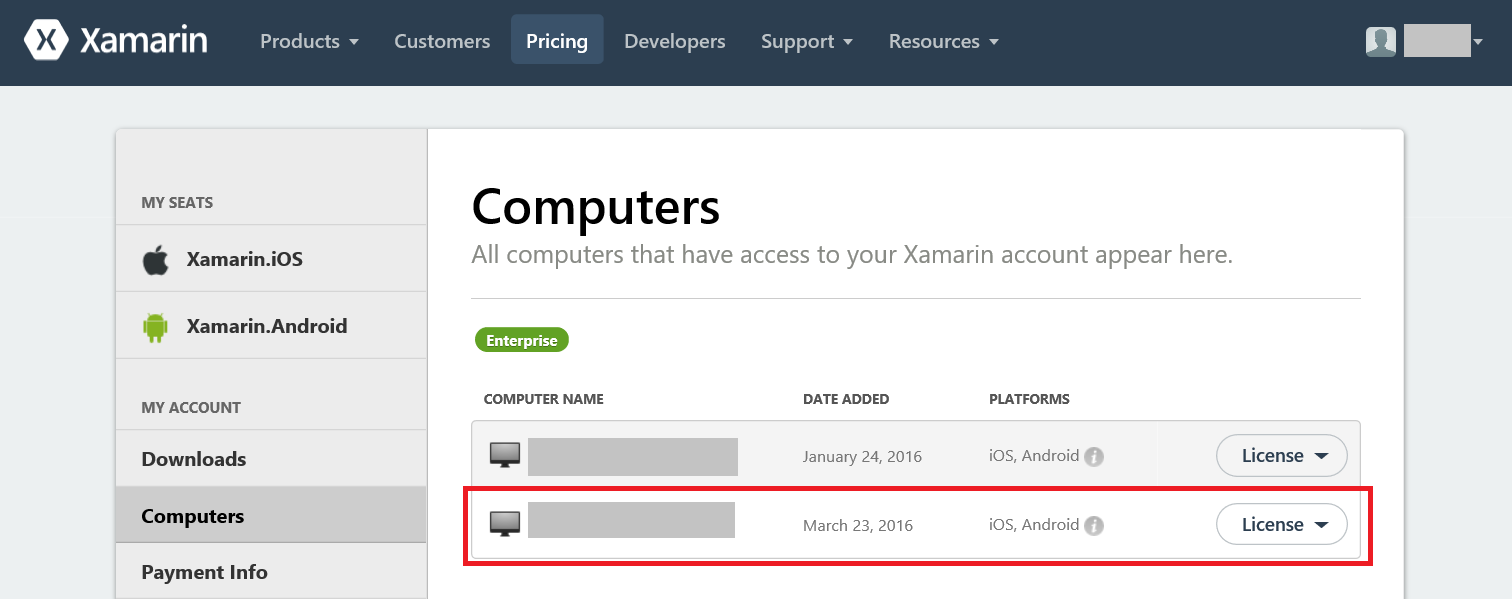
Task: Select Xamarin.iOS in the sidebar
Action: [x=272, y=259]
